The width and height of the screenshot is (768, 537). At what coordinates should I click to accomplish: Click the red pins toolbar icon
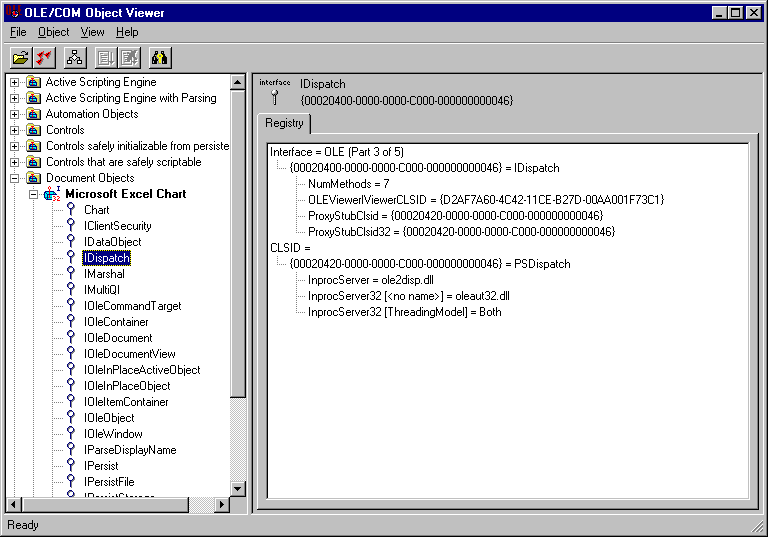pos(44,57)
